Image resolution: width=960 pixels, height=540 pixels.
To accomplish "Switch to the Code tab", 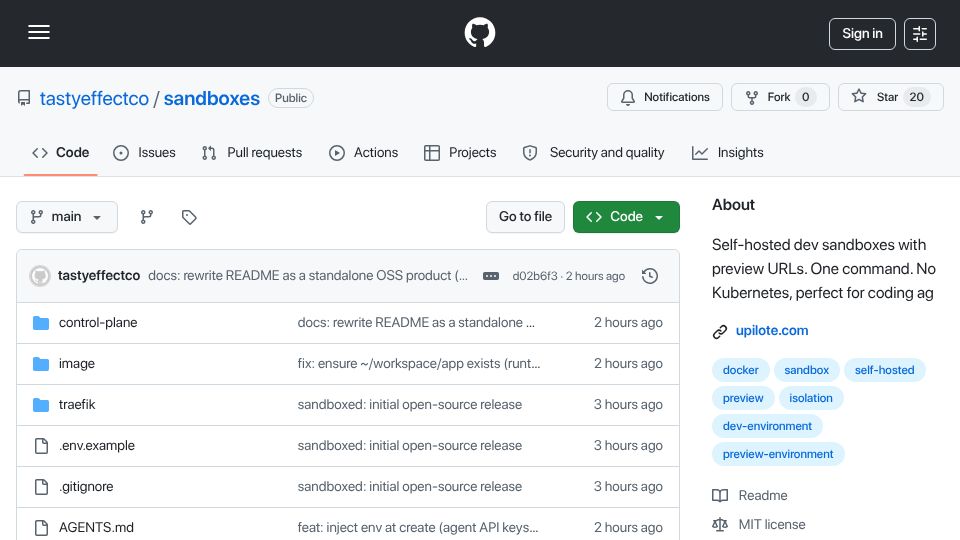I will tap(61, 152).
